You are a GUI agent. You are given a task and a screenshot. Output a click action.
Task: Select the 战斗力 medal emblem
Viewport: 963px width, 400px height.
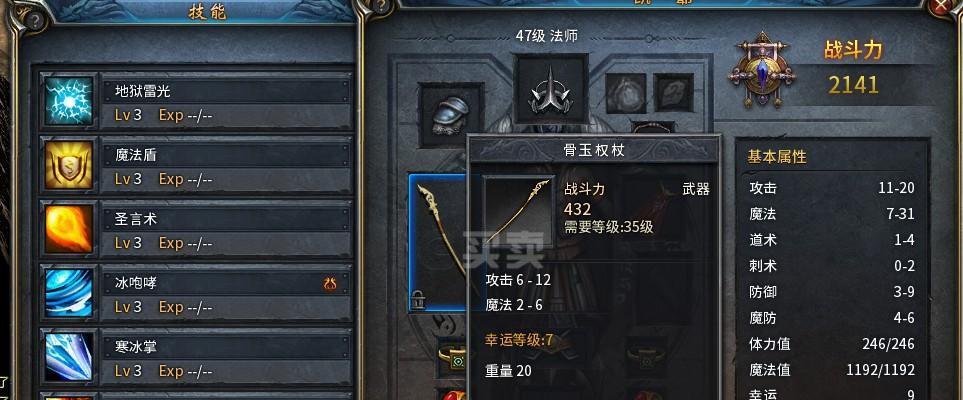[x=762, y=69]
